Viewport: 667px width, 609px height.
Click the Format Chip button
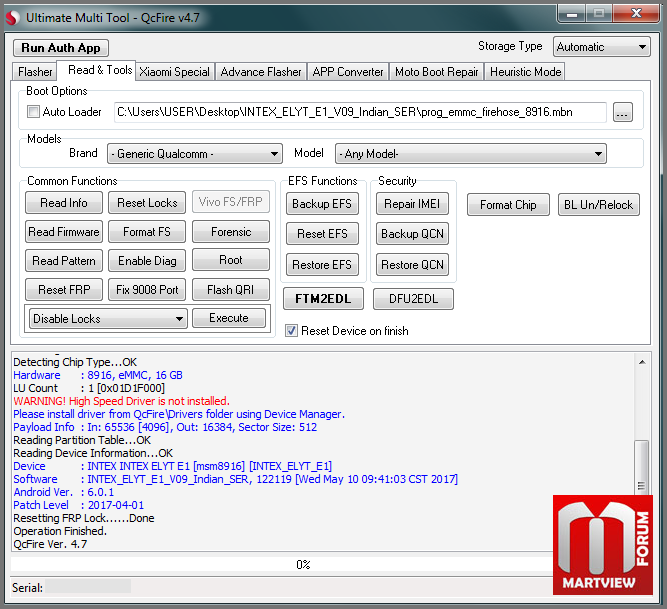[508, 205]
